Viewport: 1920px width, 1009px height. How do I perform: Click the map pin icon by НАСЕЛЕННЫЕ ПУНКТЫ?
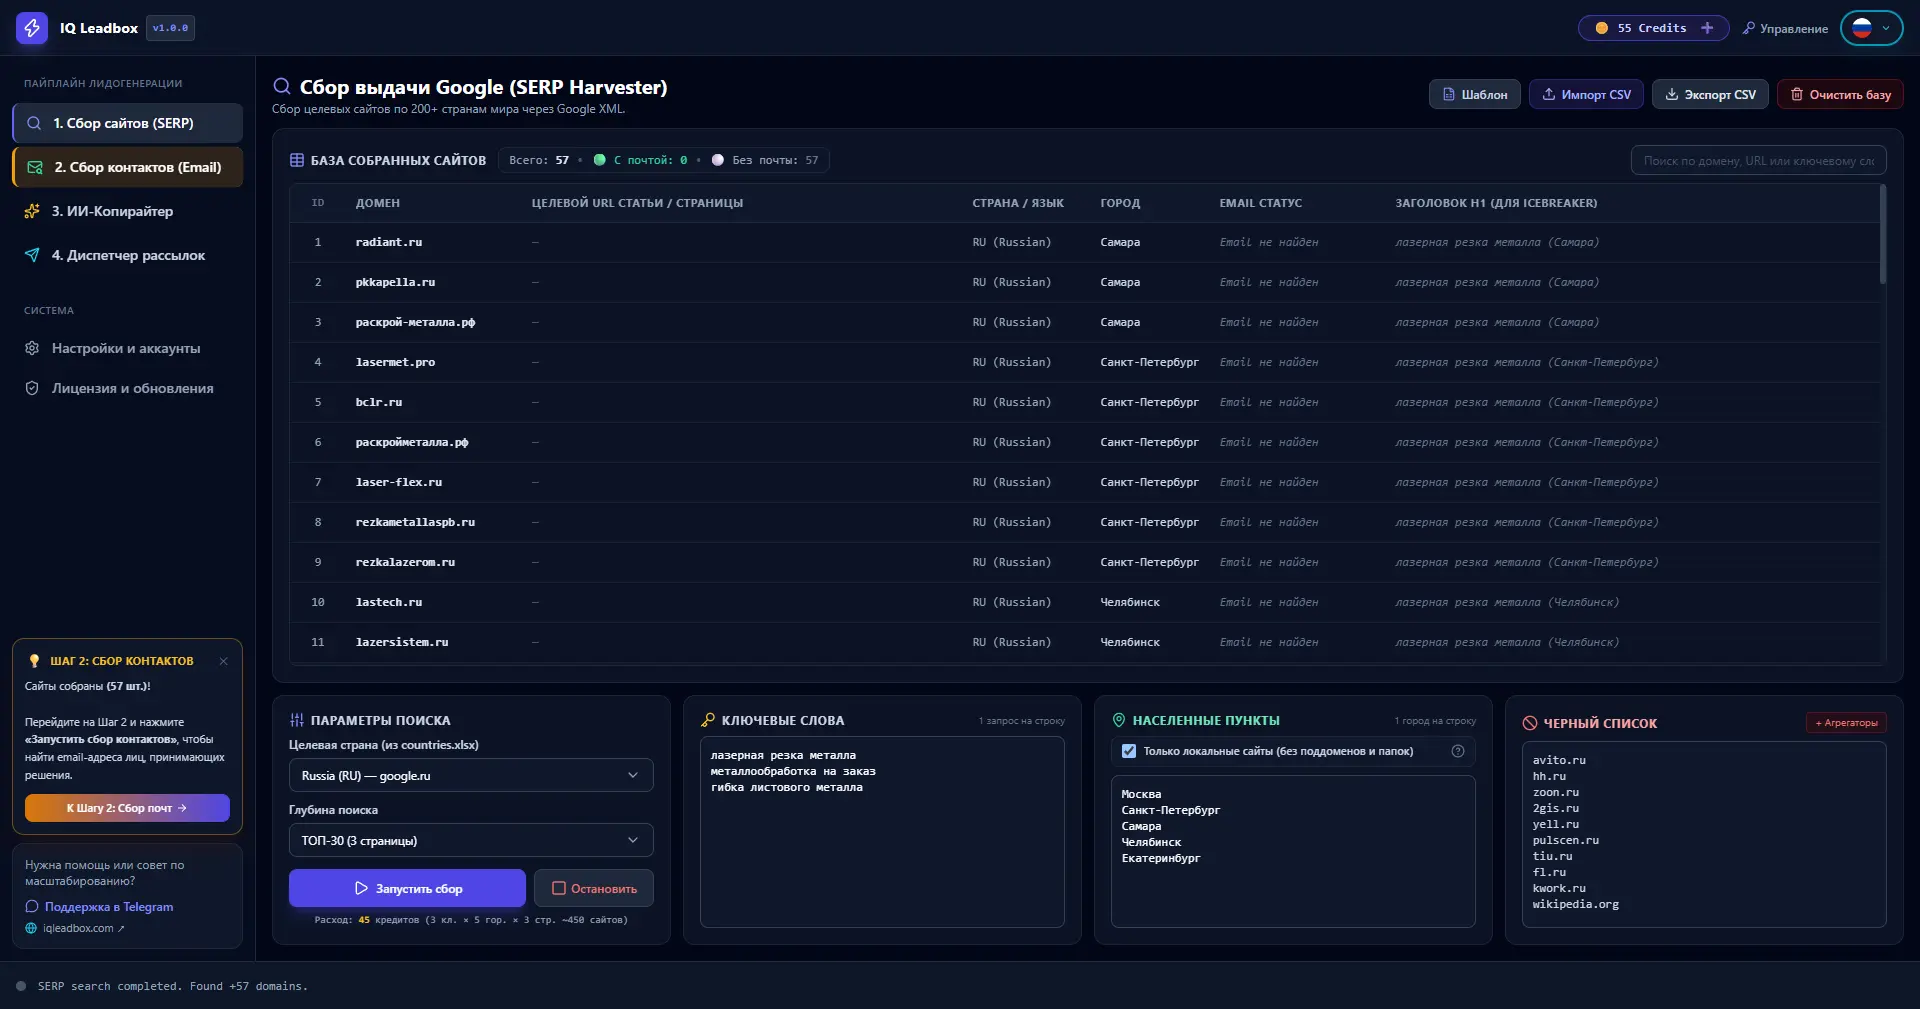click(1119, 720)
